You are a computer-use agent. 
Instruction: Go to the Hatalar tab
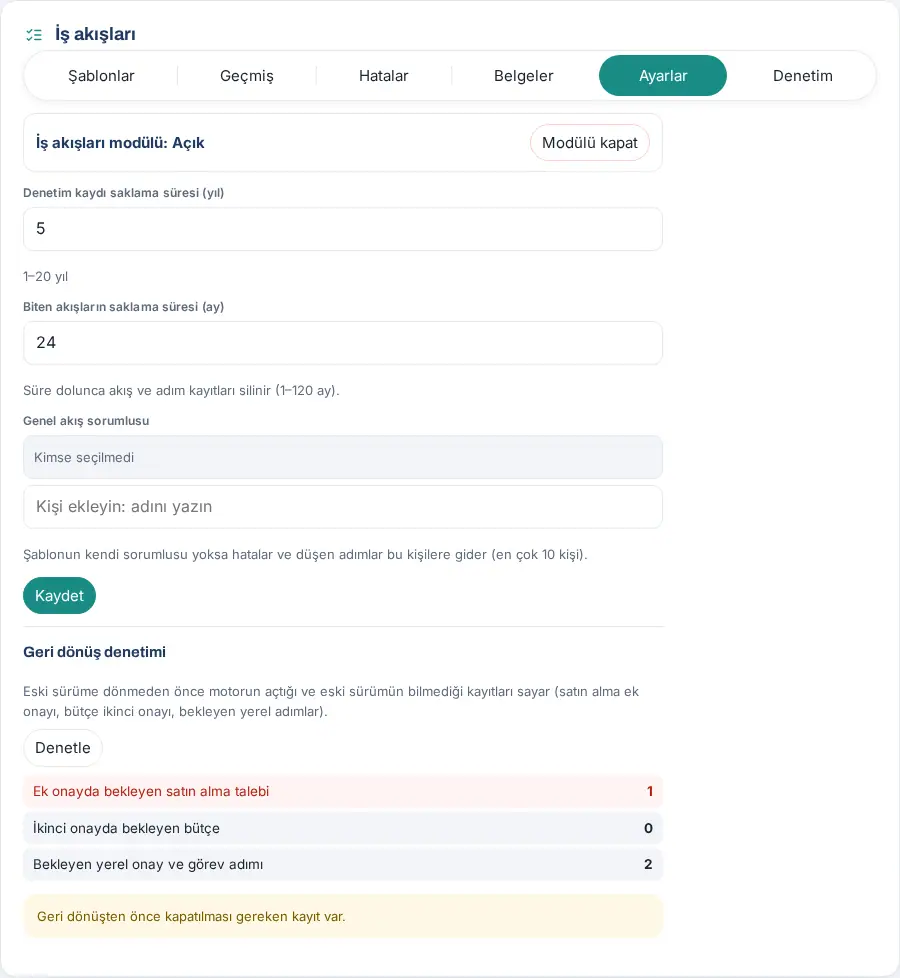384,76
